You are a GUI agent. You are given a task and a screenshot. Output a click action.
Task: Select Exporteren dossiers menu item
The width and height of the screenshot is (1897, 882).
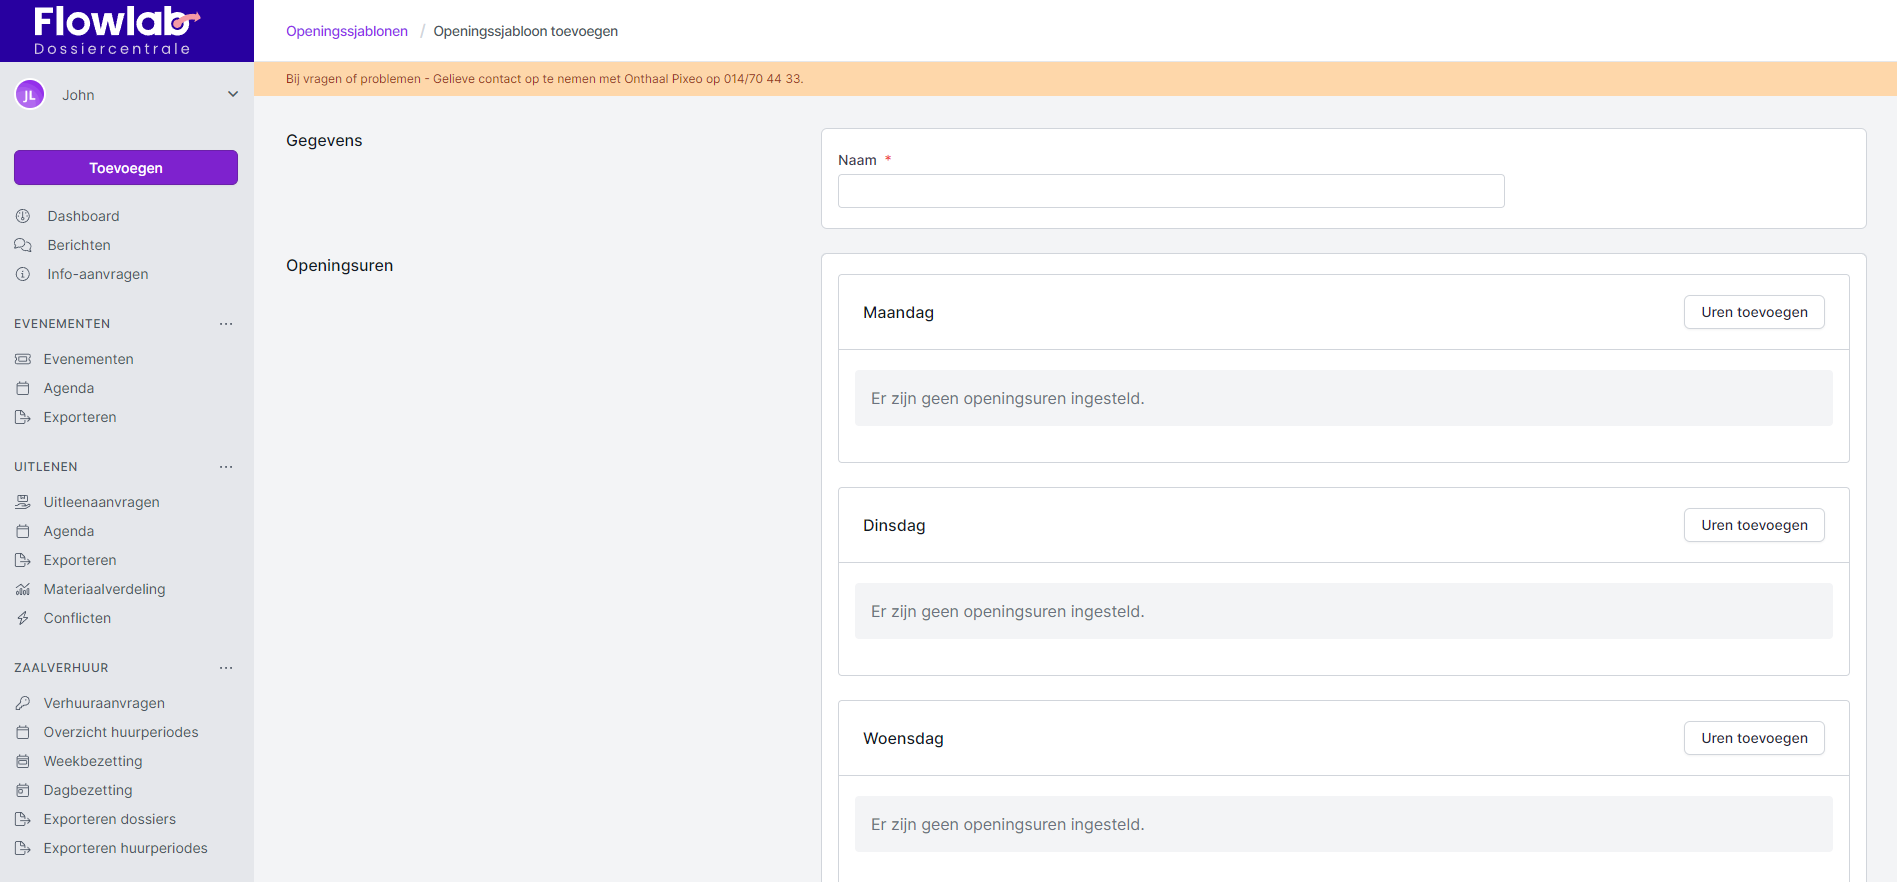coord(110,819)
